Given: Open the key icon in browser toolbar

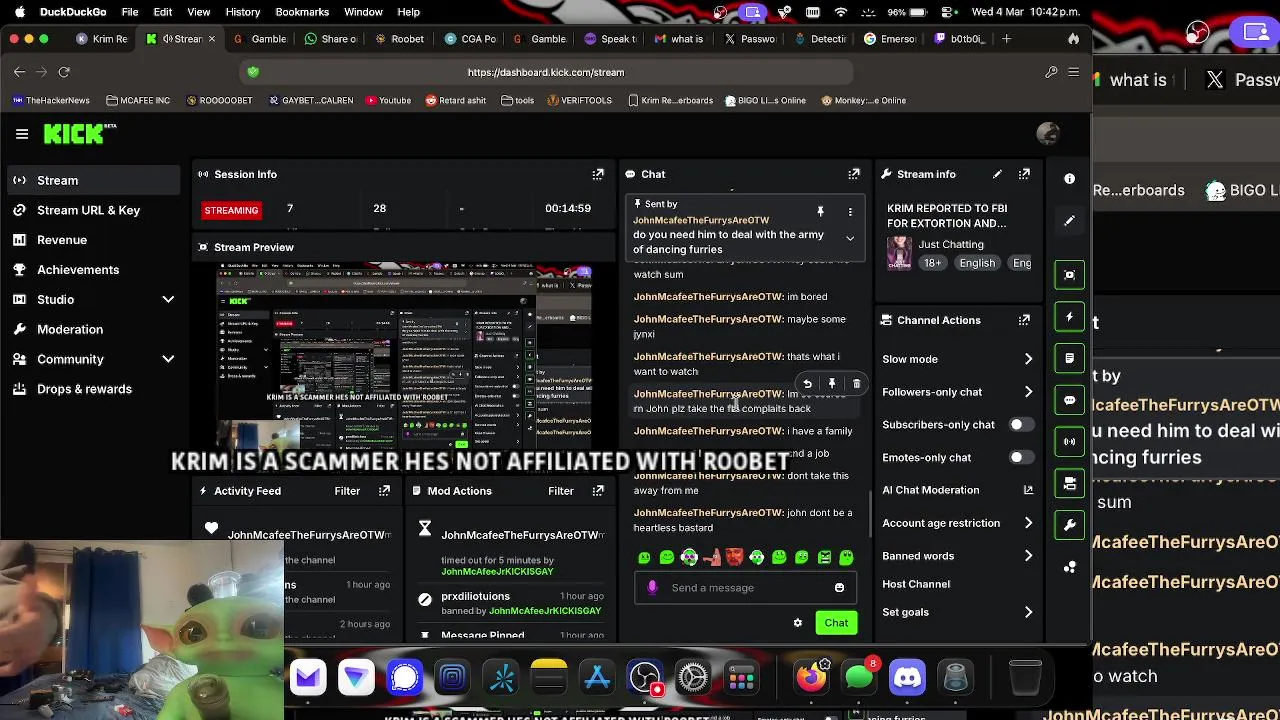Looking at the screenshot, I should click(x=1051, y=72).
